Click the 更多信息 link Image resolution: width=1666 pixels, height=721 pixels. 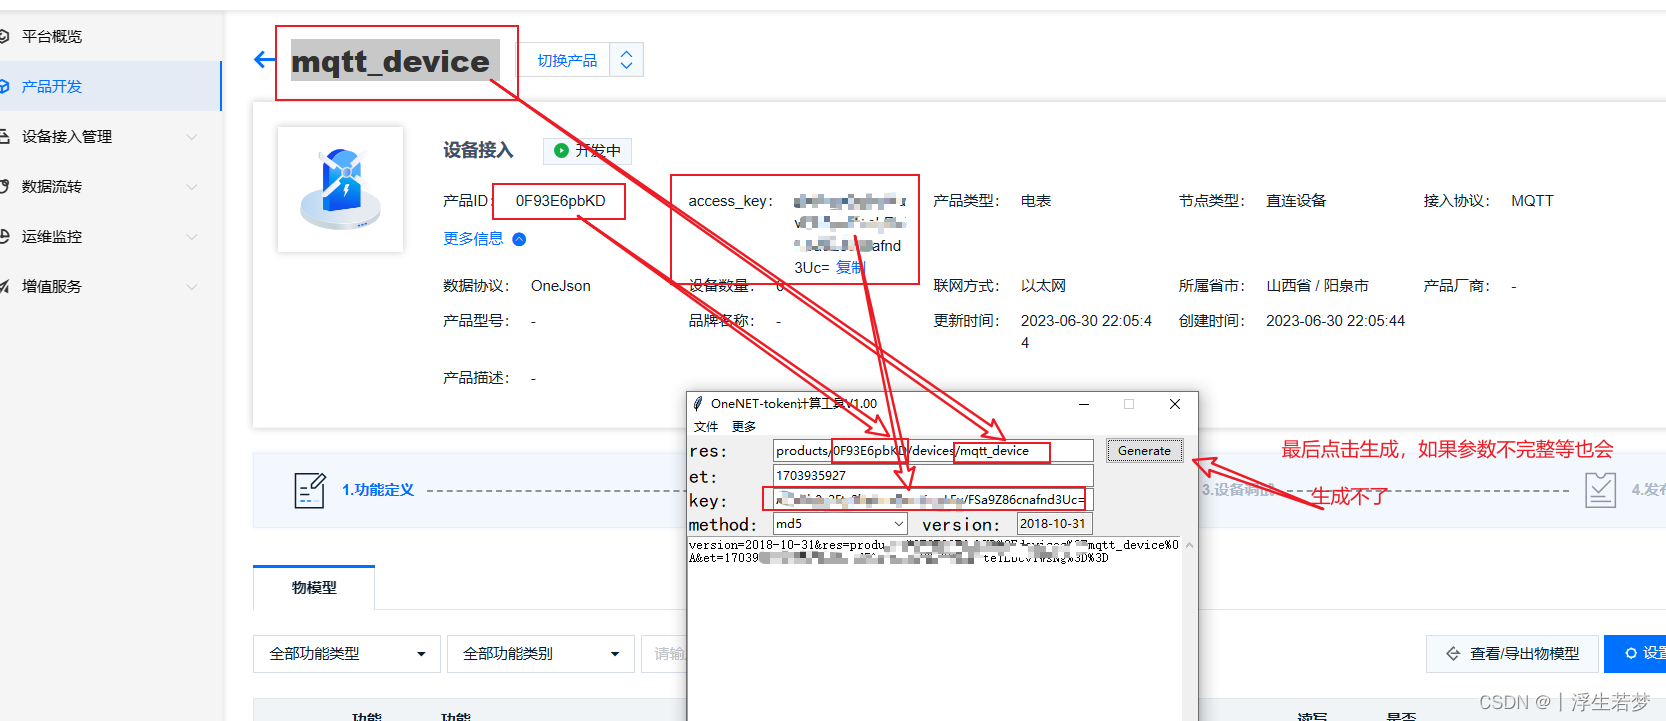473,239
